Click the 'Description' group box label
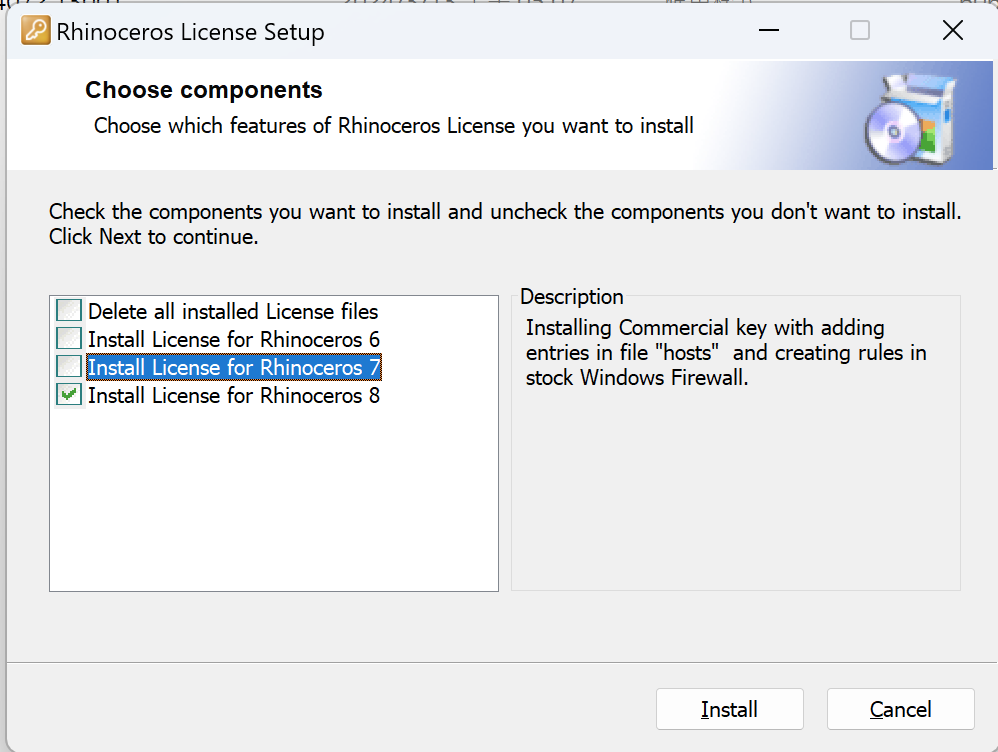The height and width of the screenshot is (752, 998). pos(571,297)
